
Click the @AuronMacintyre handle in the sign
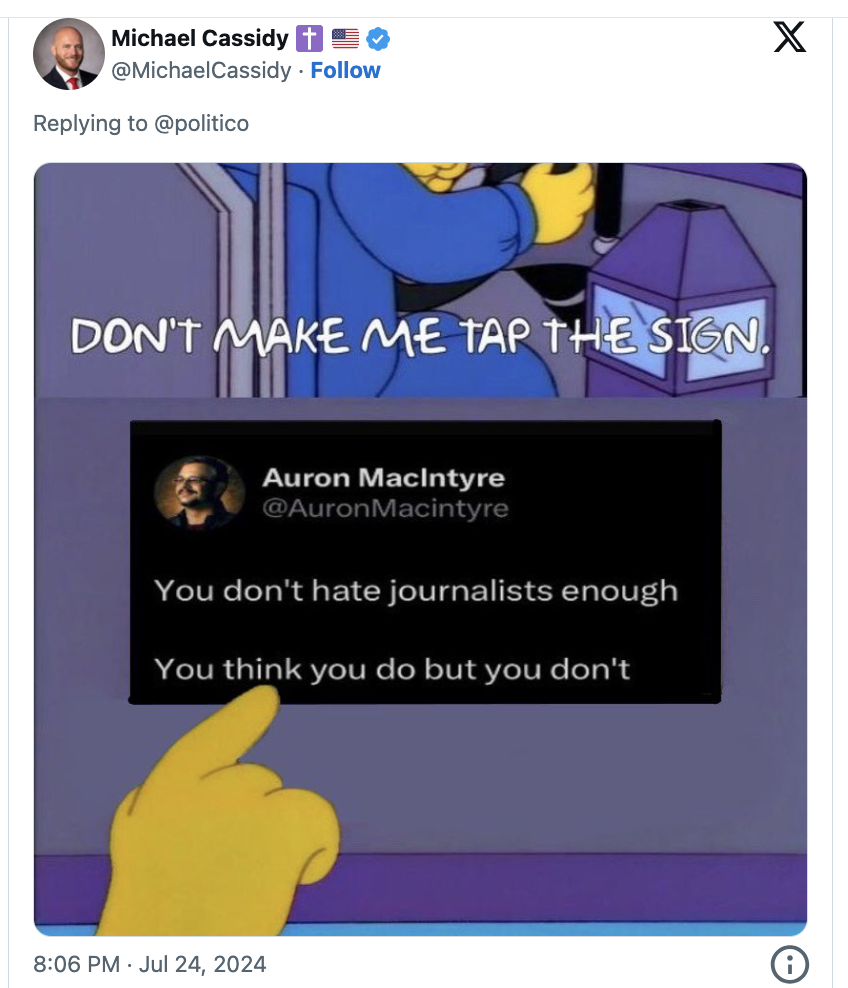tap(385, 508)
